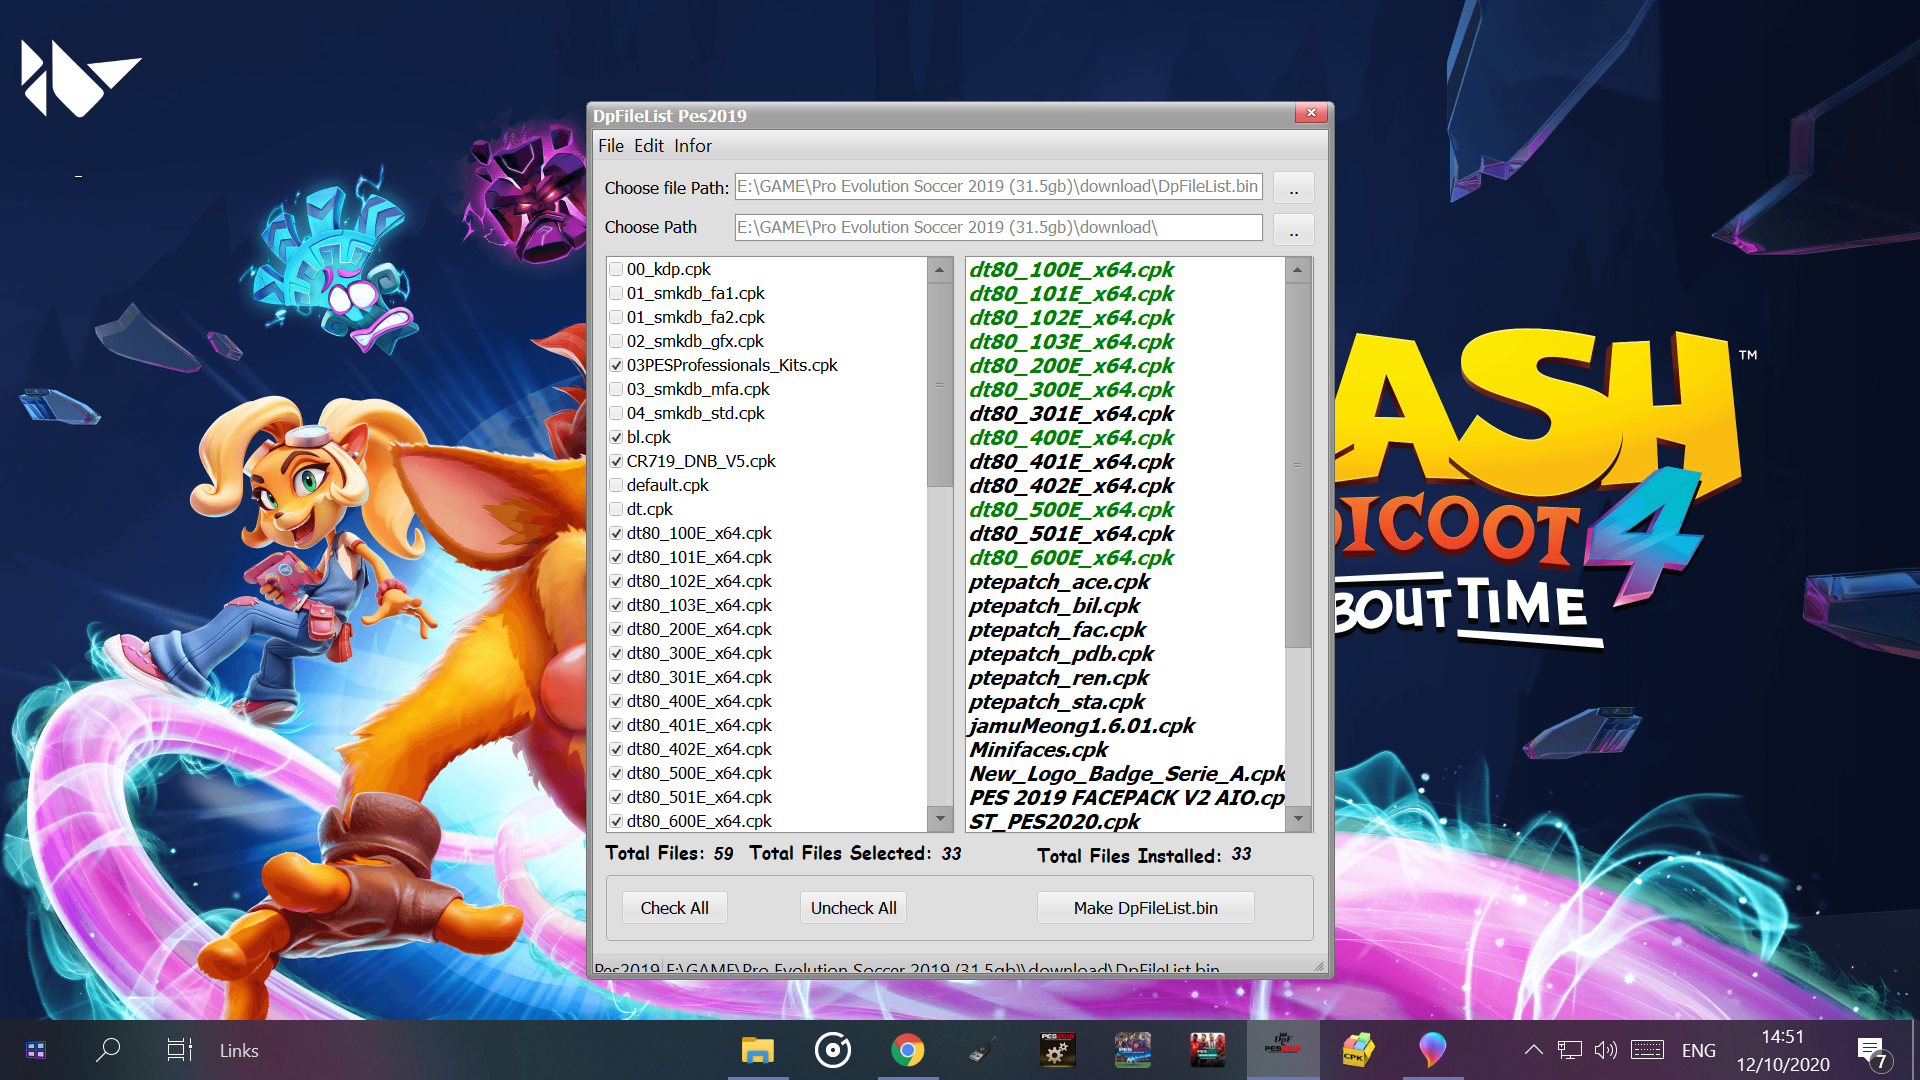Open File Explorer from the taskbar
The image size is (1920, 1080).
coord(757,1050)
